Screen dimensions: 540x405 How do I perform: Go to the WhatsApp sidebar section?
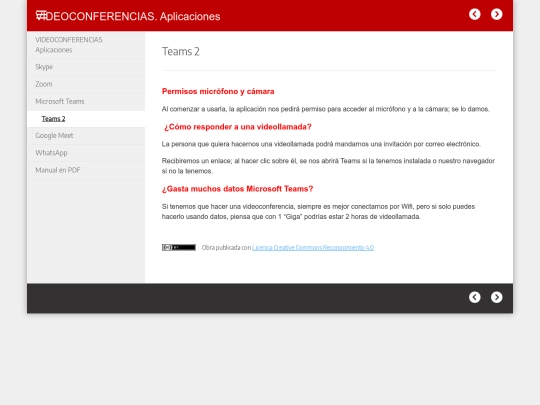pyautogui.click(x=86, y=153)
